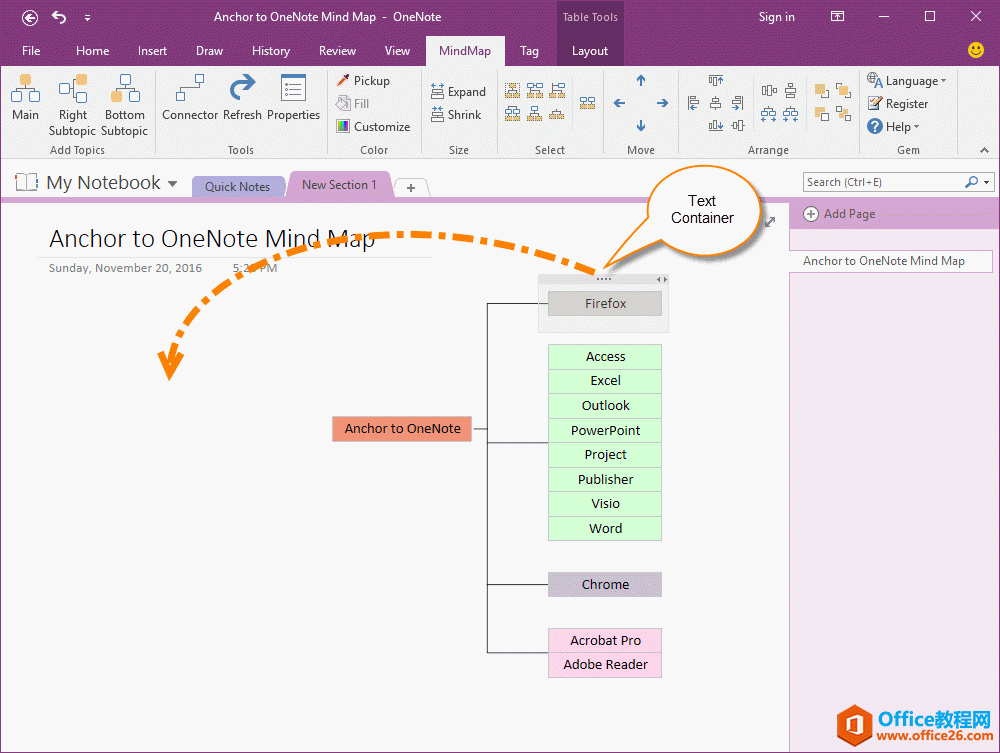Viewport: 1000px width, 753px height.
Task: Open the Quick Notes section tab
Action: pyautogui.click(x=237, y=187)
